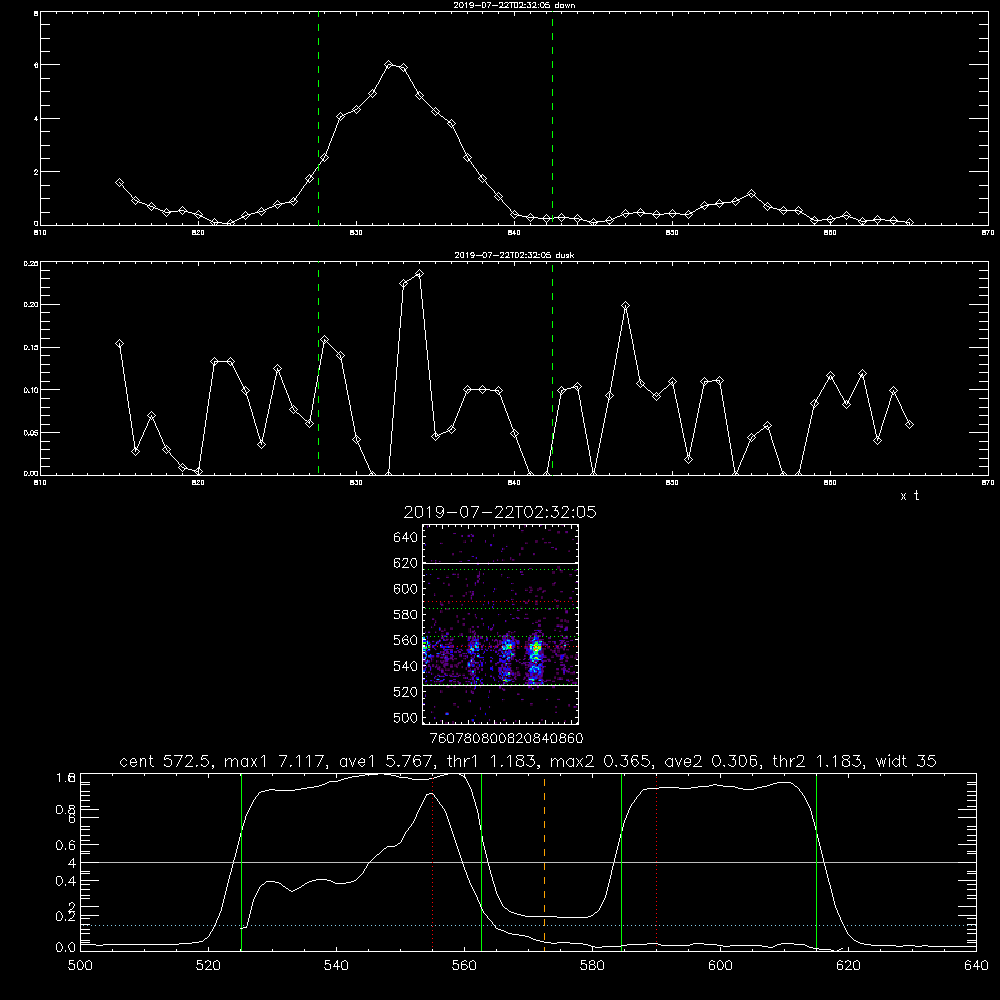Click the dusk plot secondary peak near 847

point(626,305)
